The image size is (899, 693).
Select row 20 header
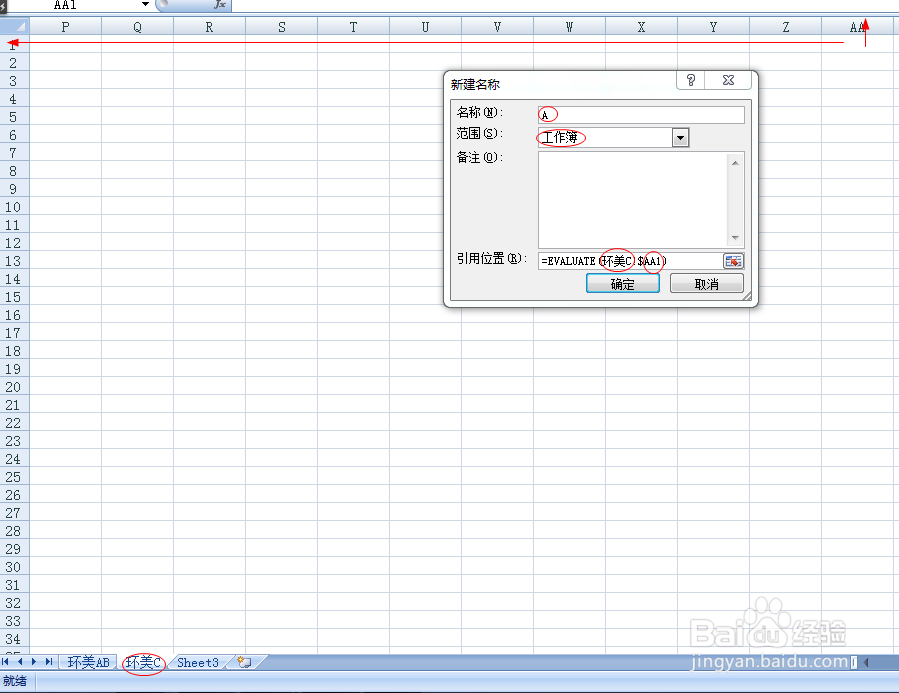13,387
